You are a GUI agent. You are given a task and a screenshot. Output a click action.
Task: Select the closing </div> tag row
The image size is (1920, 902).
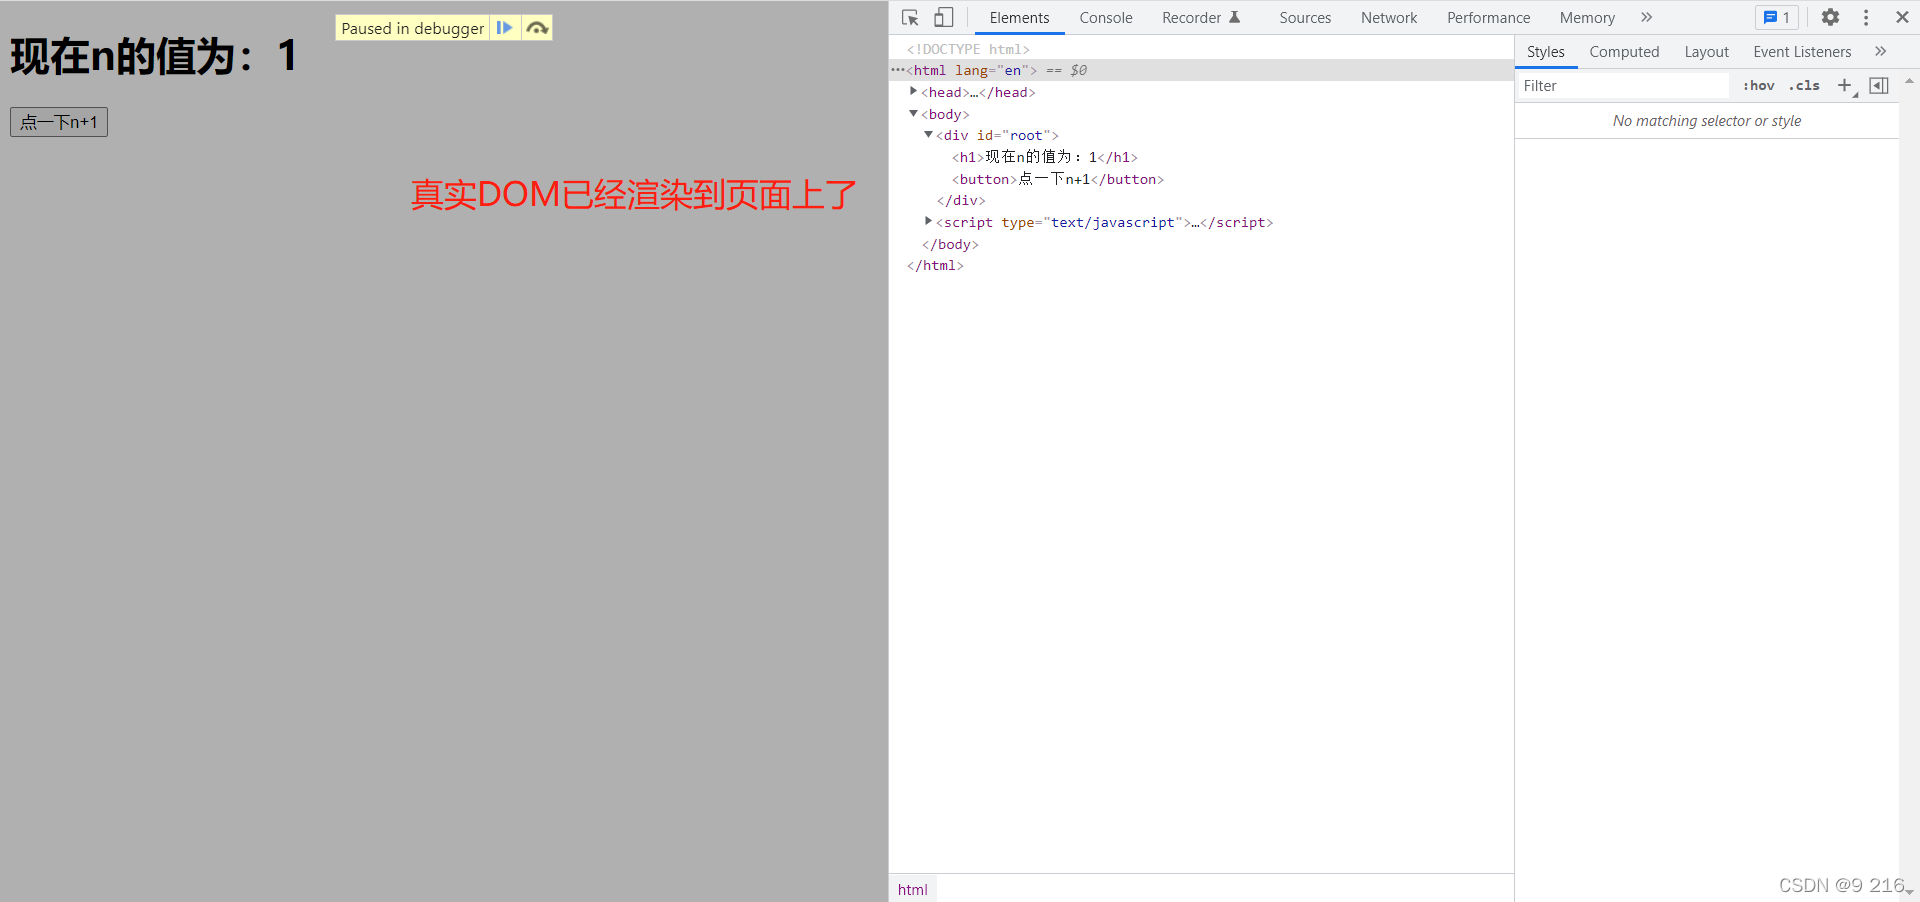tap(1200, 200)
